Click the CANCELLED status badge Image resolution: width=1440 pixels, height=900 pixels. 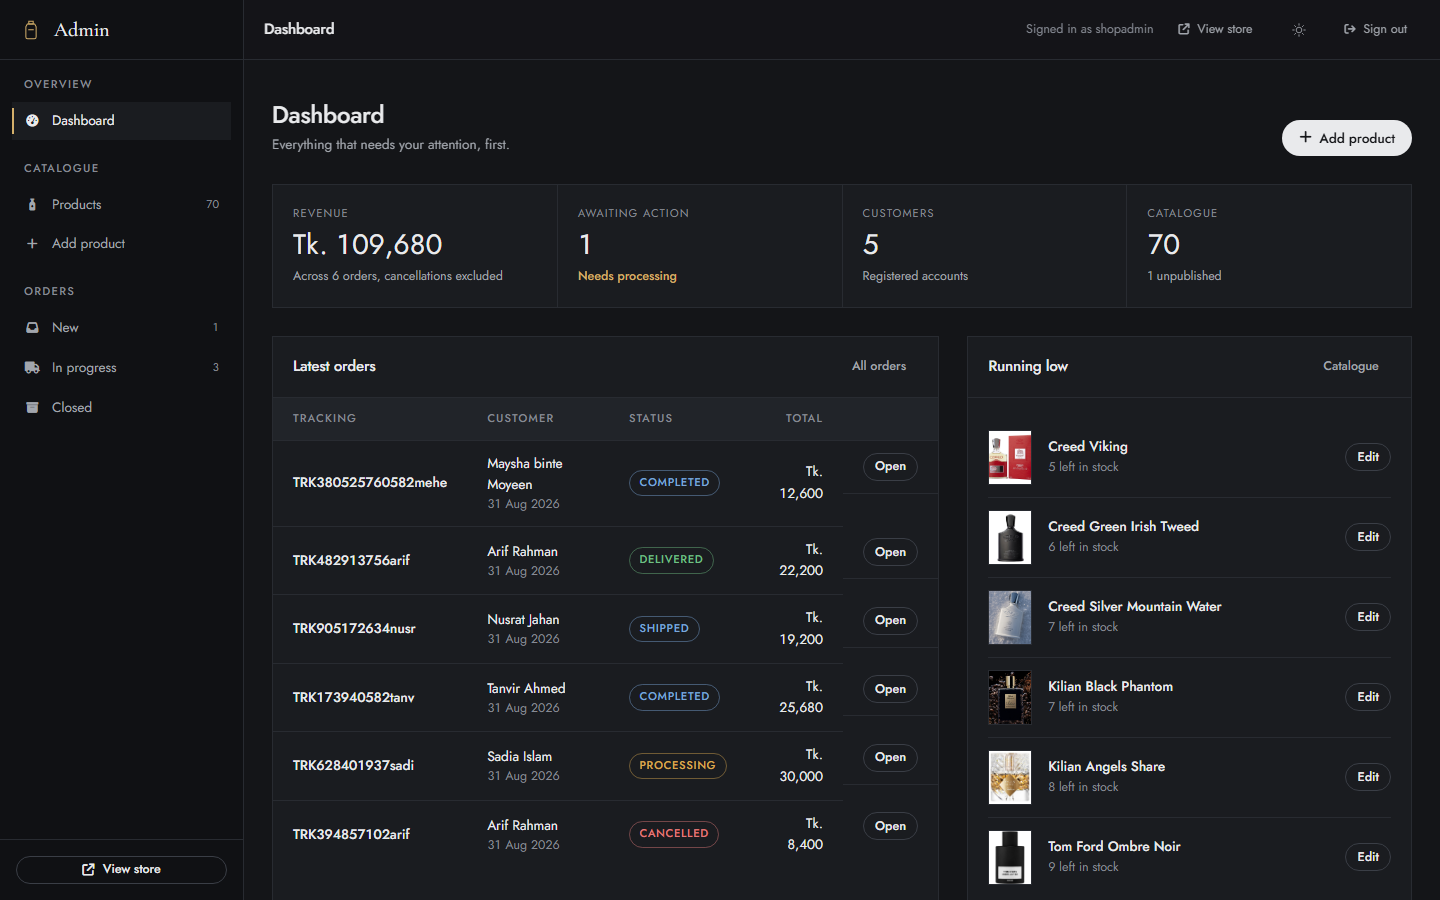pos(674,834)
